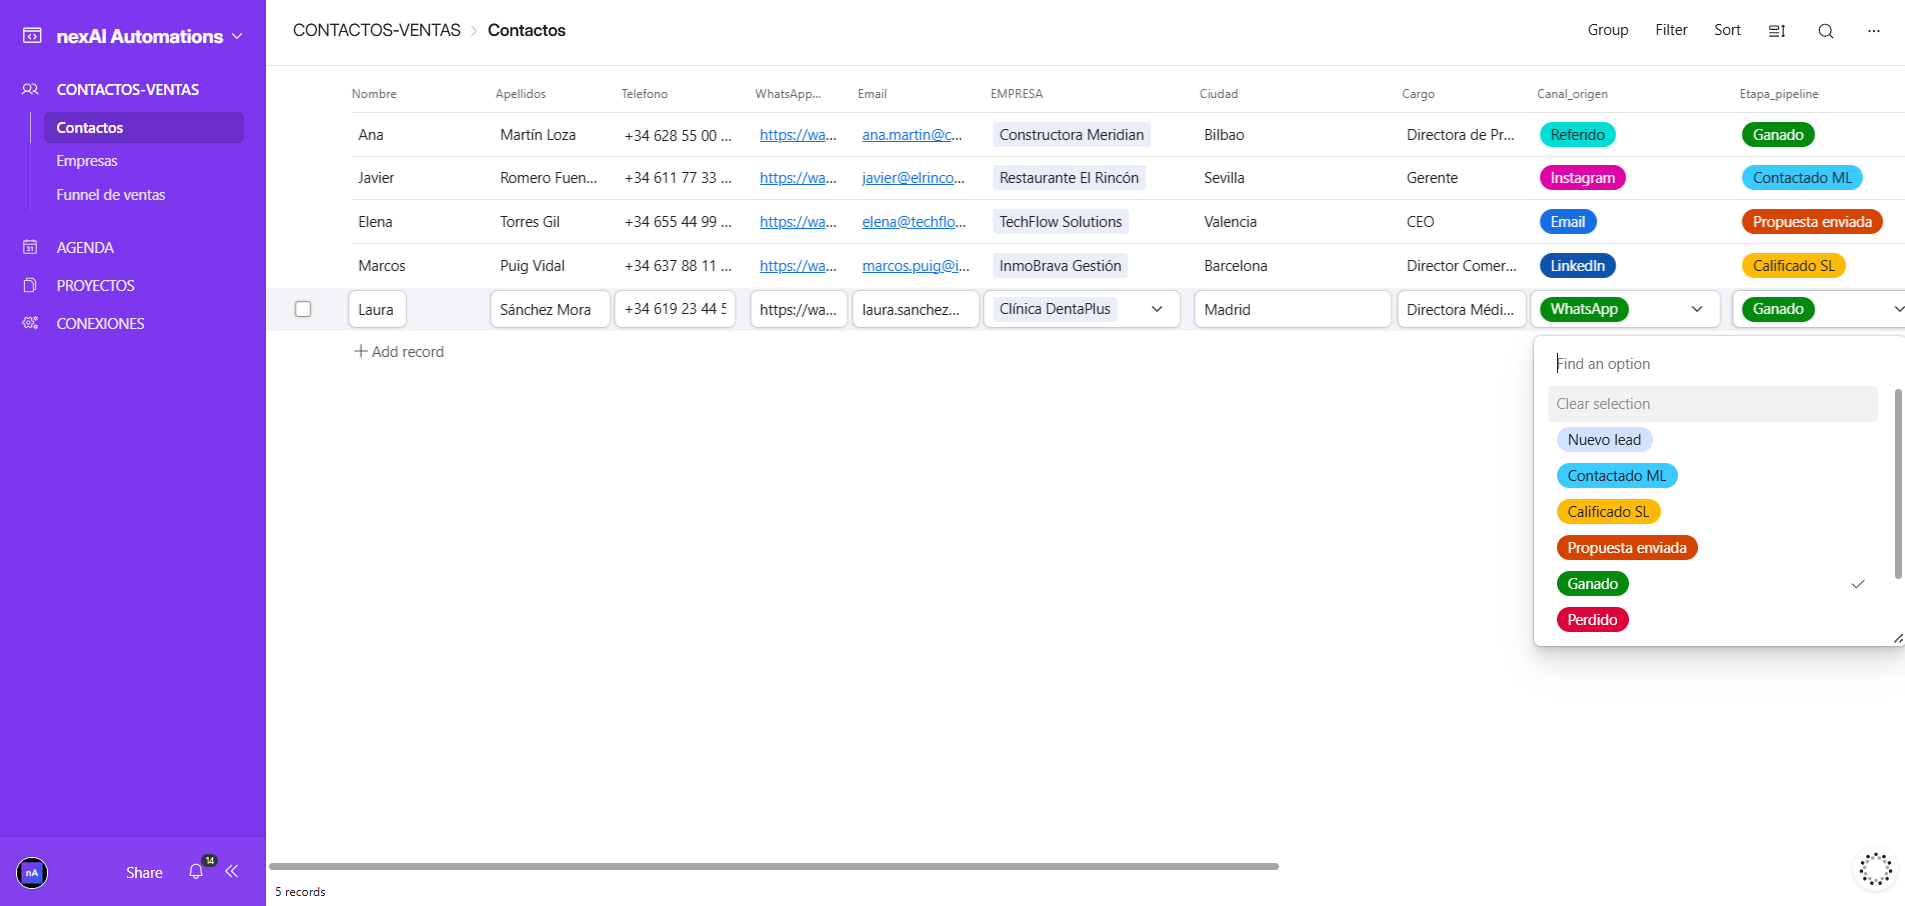Click Laura's telephone field
Screen dimensions: 1905x906
675,309
